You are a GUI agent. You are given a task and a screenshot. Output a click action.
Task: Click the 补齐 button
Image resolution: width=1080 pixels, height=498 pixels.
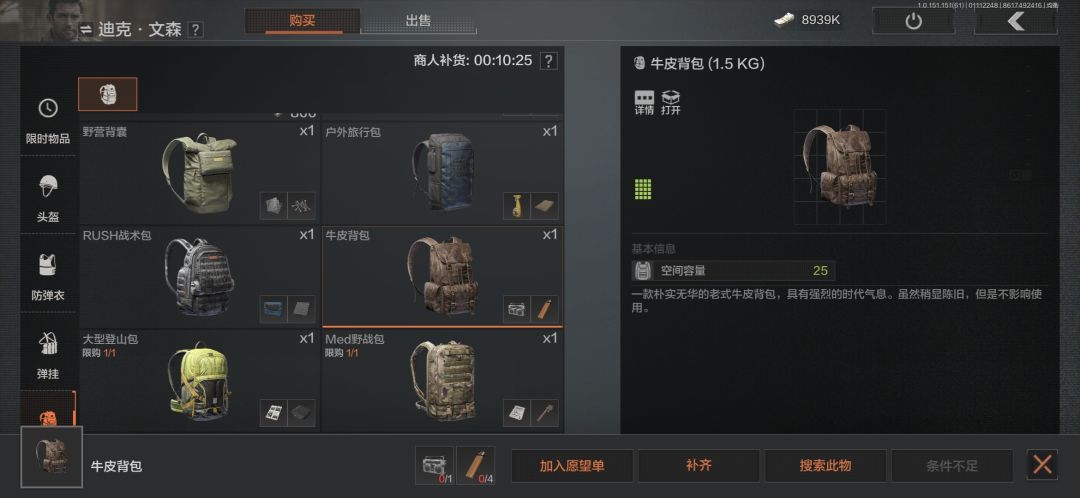point(698,466)
